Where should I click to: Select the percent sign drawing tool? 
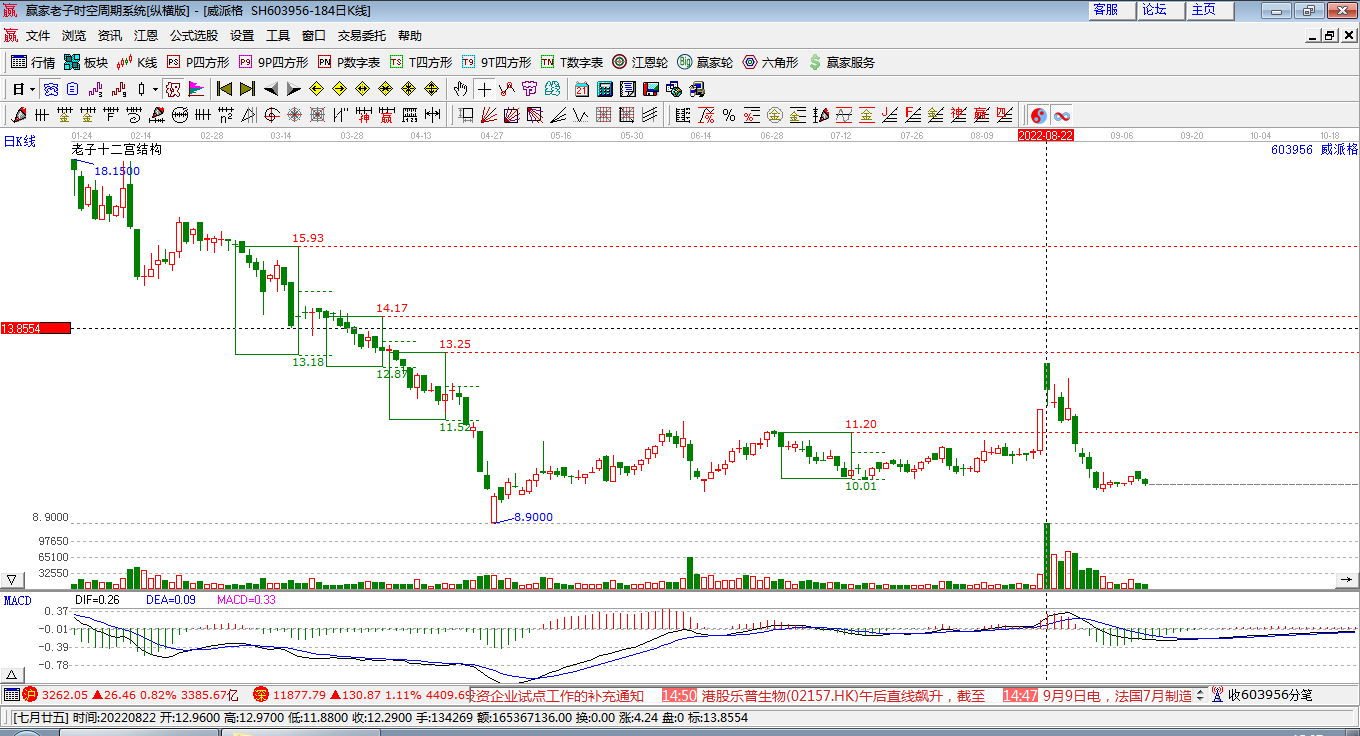tap(728, 115)
